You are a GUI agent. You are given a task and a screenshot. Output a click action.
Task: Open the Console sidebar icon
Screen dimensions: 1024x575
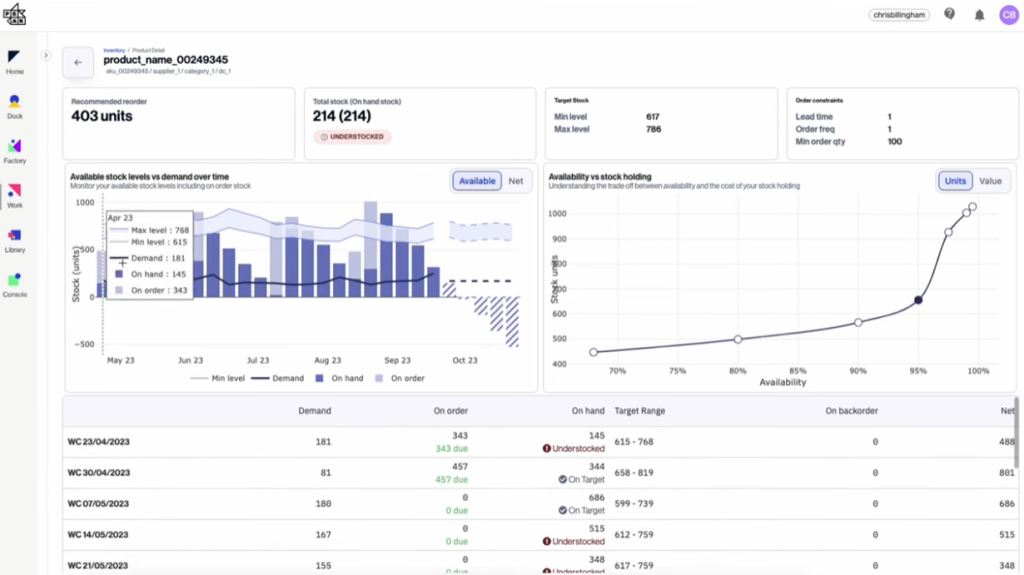coord(14,282)
